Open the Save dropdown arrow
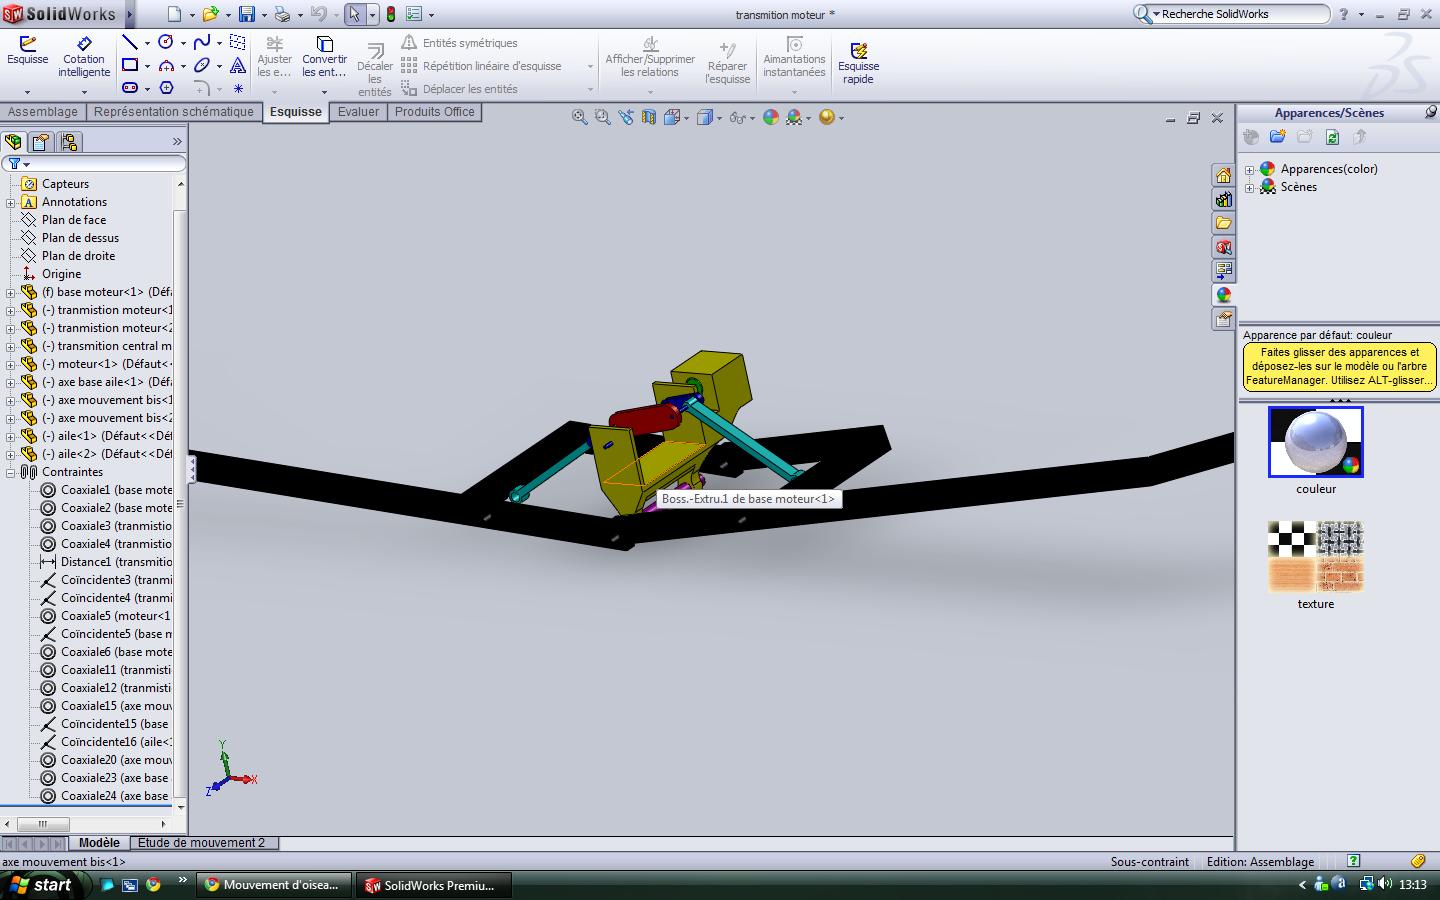Image resolution: width=1440 pixels, height=900 pixels. pos(264,15)
